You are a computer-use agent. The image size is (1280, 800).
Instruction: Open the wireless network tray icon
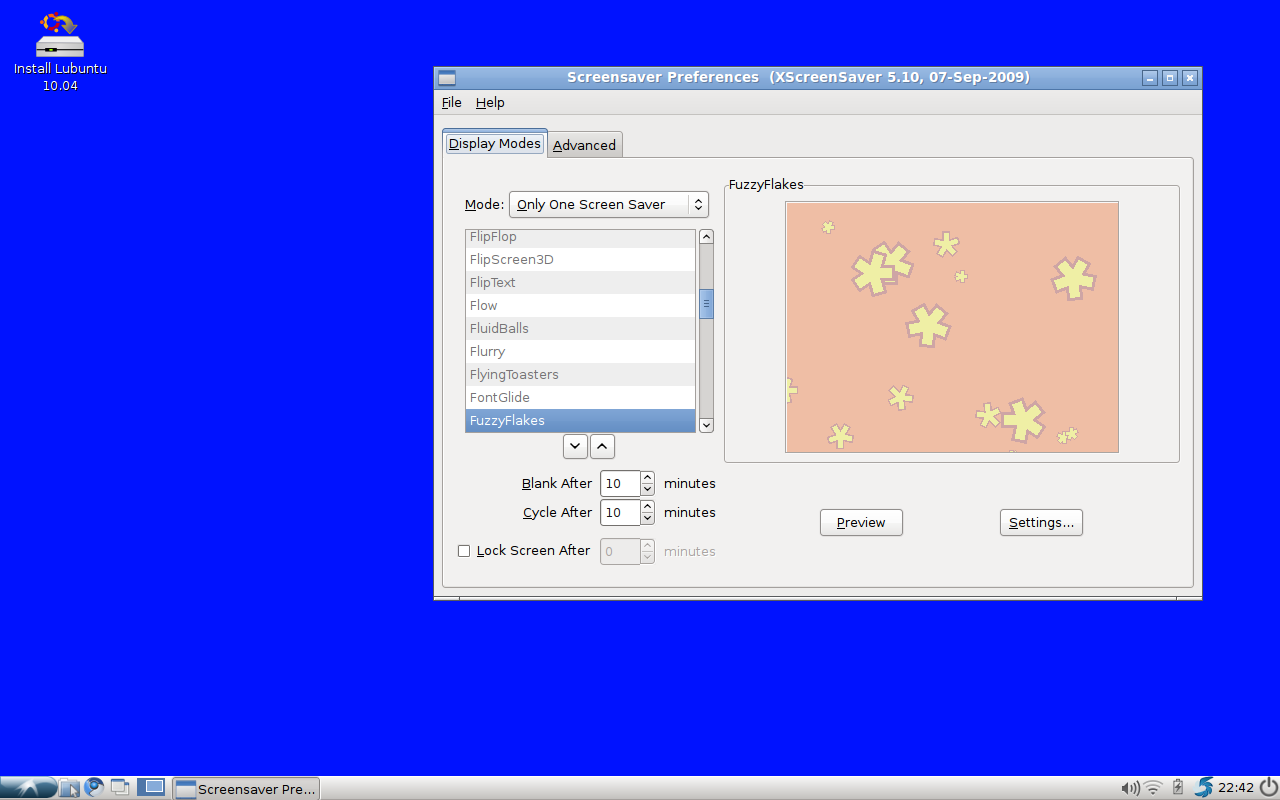(1153, 788)
